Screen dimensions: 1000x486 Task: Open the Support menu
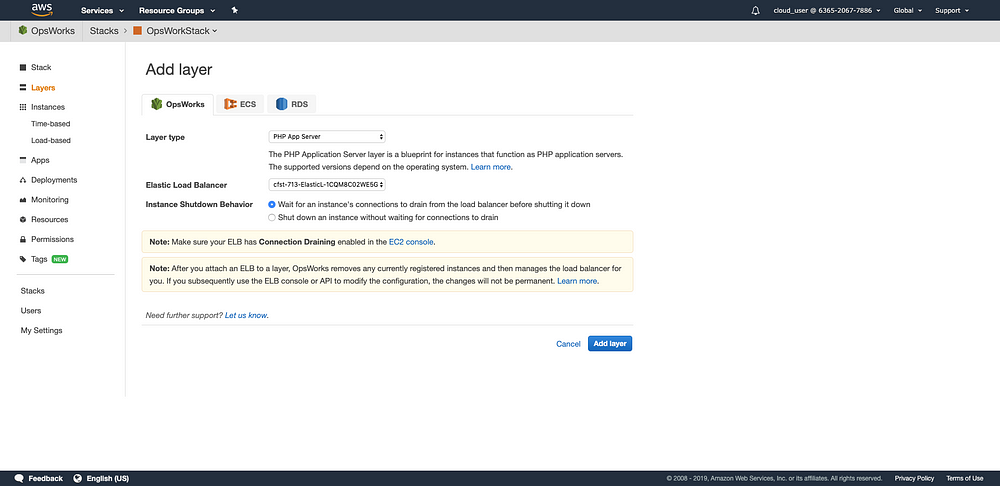pos(952,10)
